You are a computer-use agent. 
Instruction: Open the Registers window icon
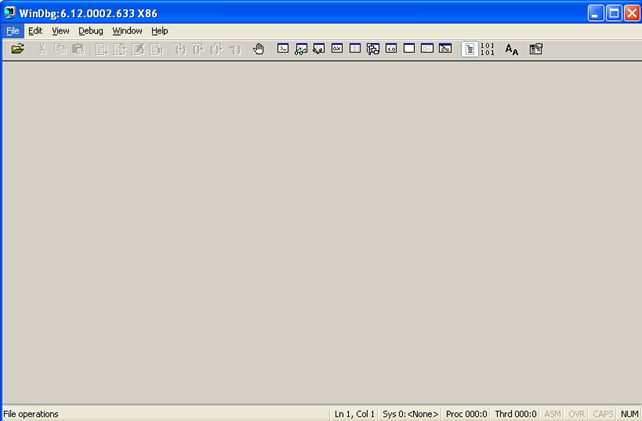point(337,48)
